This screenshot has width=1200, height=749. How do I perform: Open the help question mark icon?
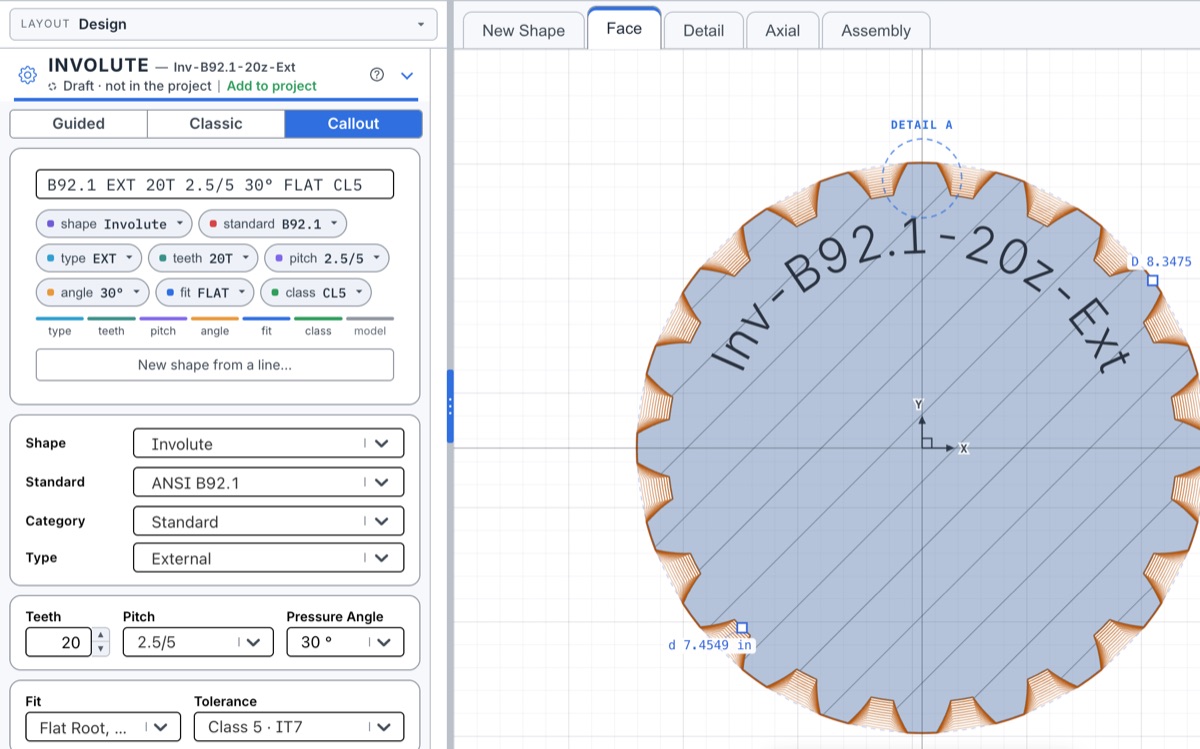click(x=377, y=75)
